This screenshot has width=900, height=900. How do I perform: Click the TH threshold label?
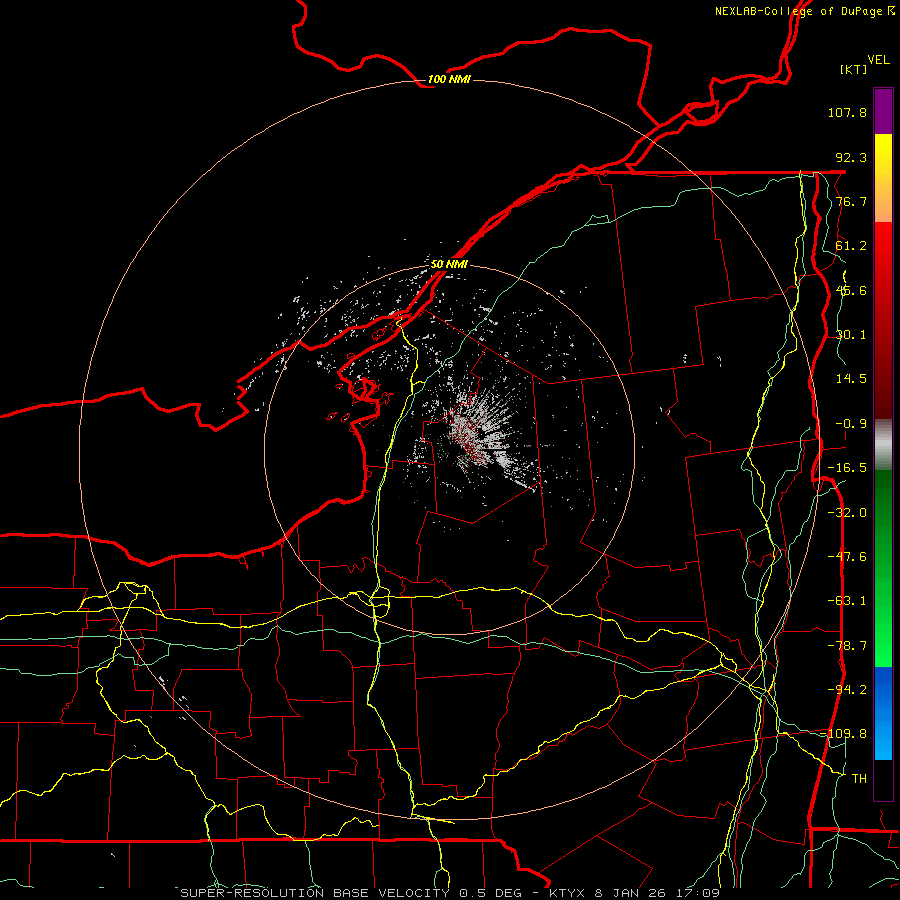click(859, 779)
